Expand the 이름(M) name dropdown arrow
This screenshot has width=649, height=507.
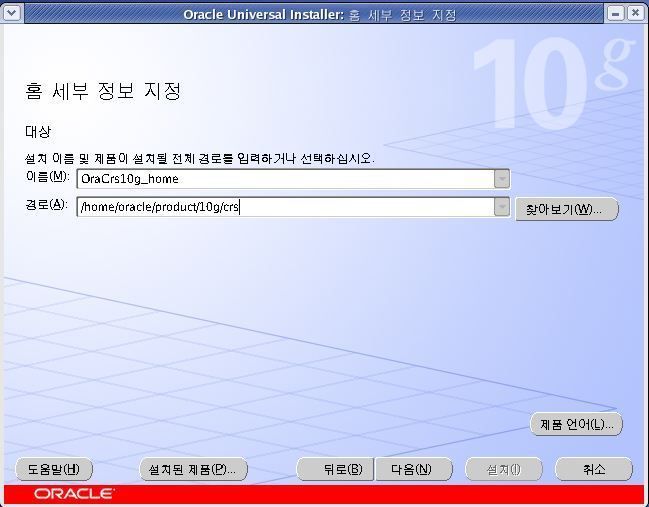click(502, 179)
